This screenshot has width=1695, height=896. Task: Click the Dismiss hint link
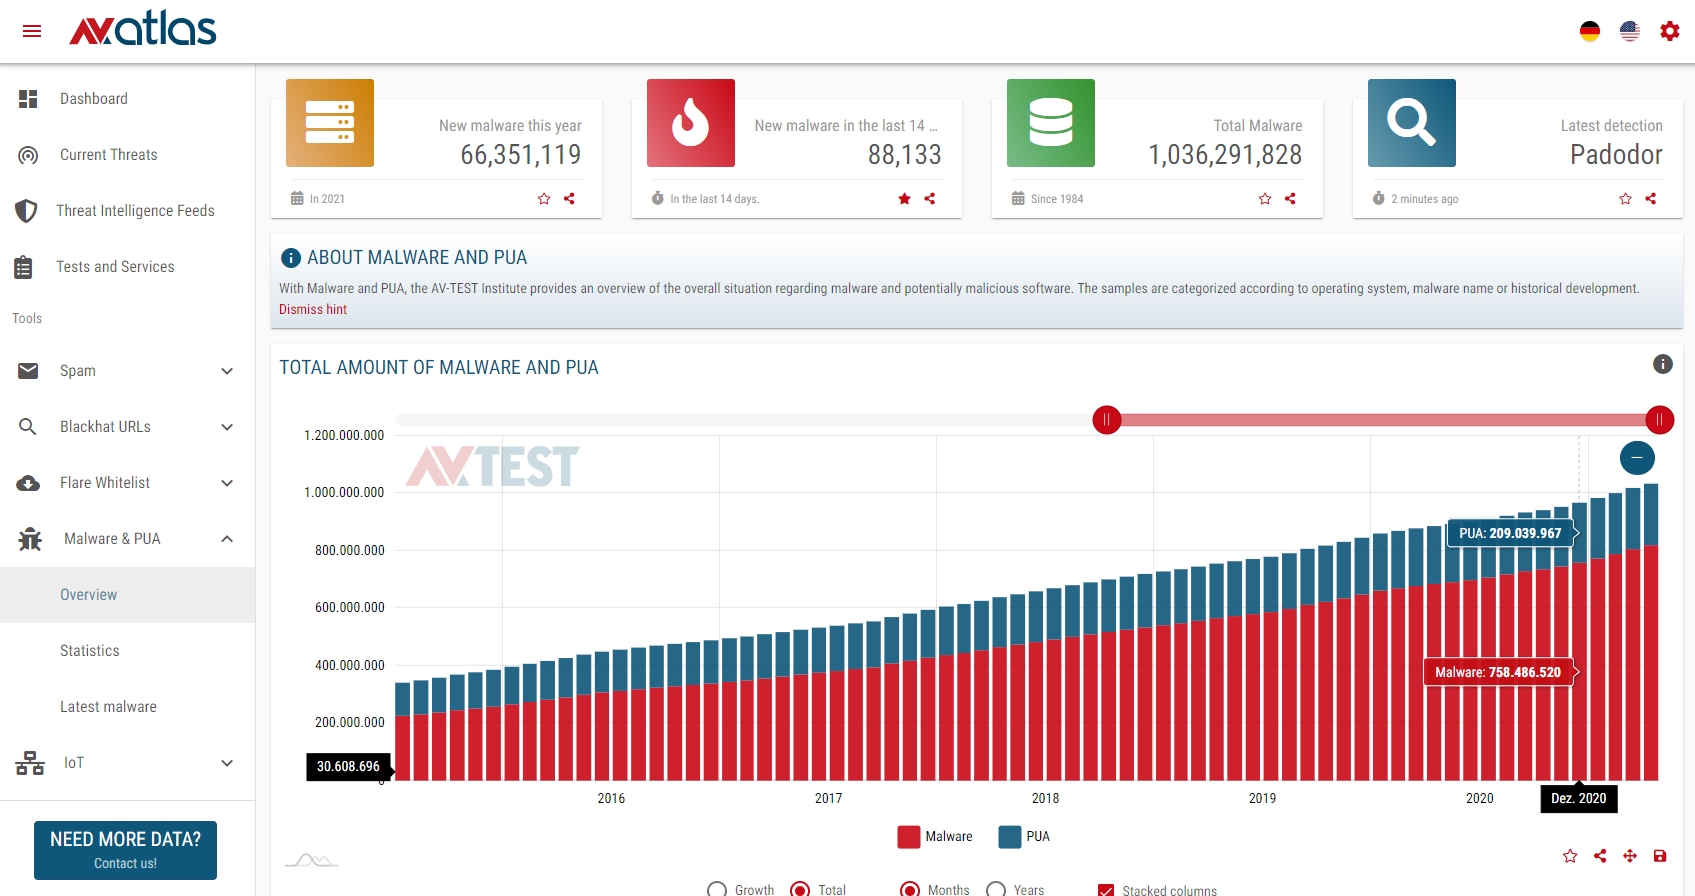(313, 310)
